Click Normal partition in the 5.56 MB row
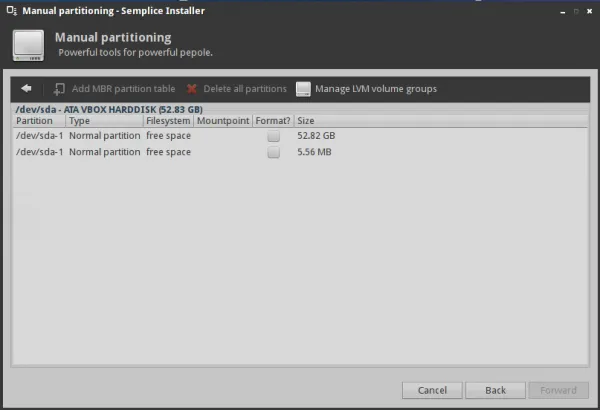This screenshot has height=410, width=600. click(104, 152)
